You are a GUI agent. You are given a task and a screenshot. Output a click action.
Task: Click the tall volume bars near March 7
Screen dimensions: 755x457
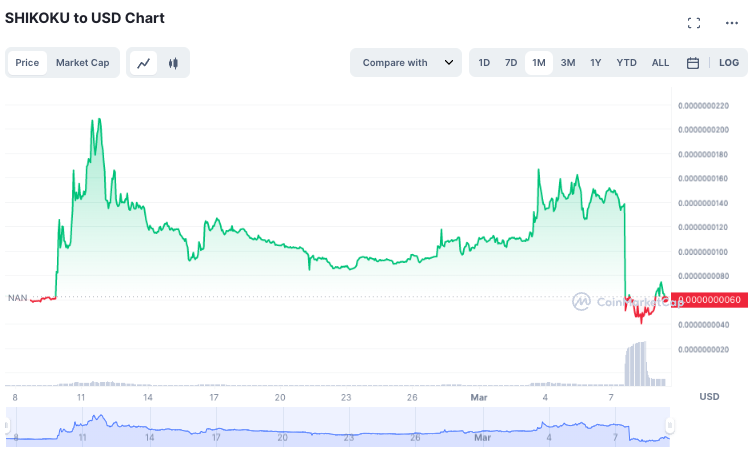[636, 364]
